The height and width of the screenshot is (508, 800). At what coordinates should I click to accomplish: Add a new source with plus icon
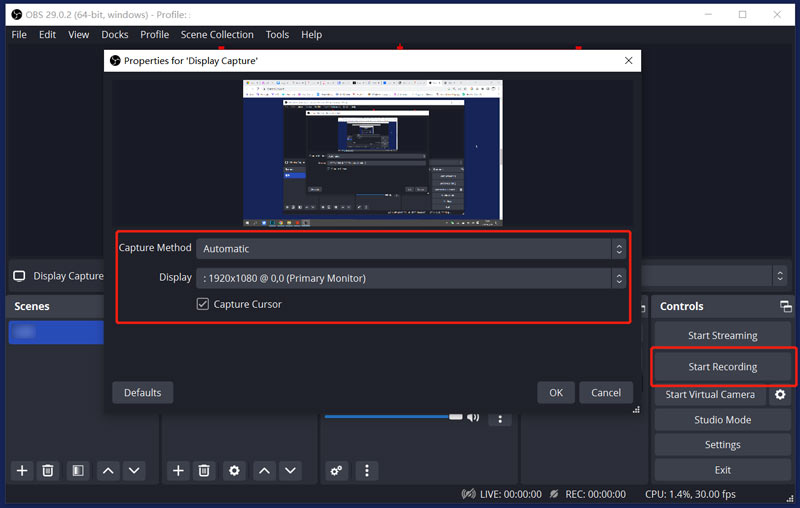[x=178, y=470]
